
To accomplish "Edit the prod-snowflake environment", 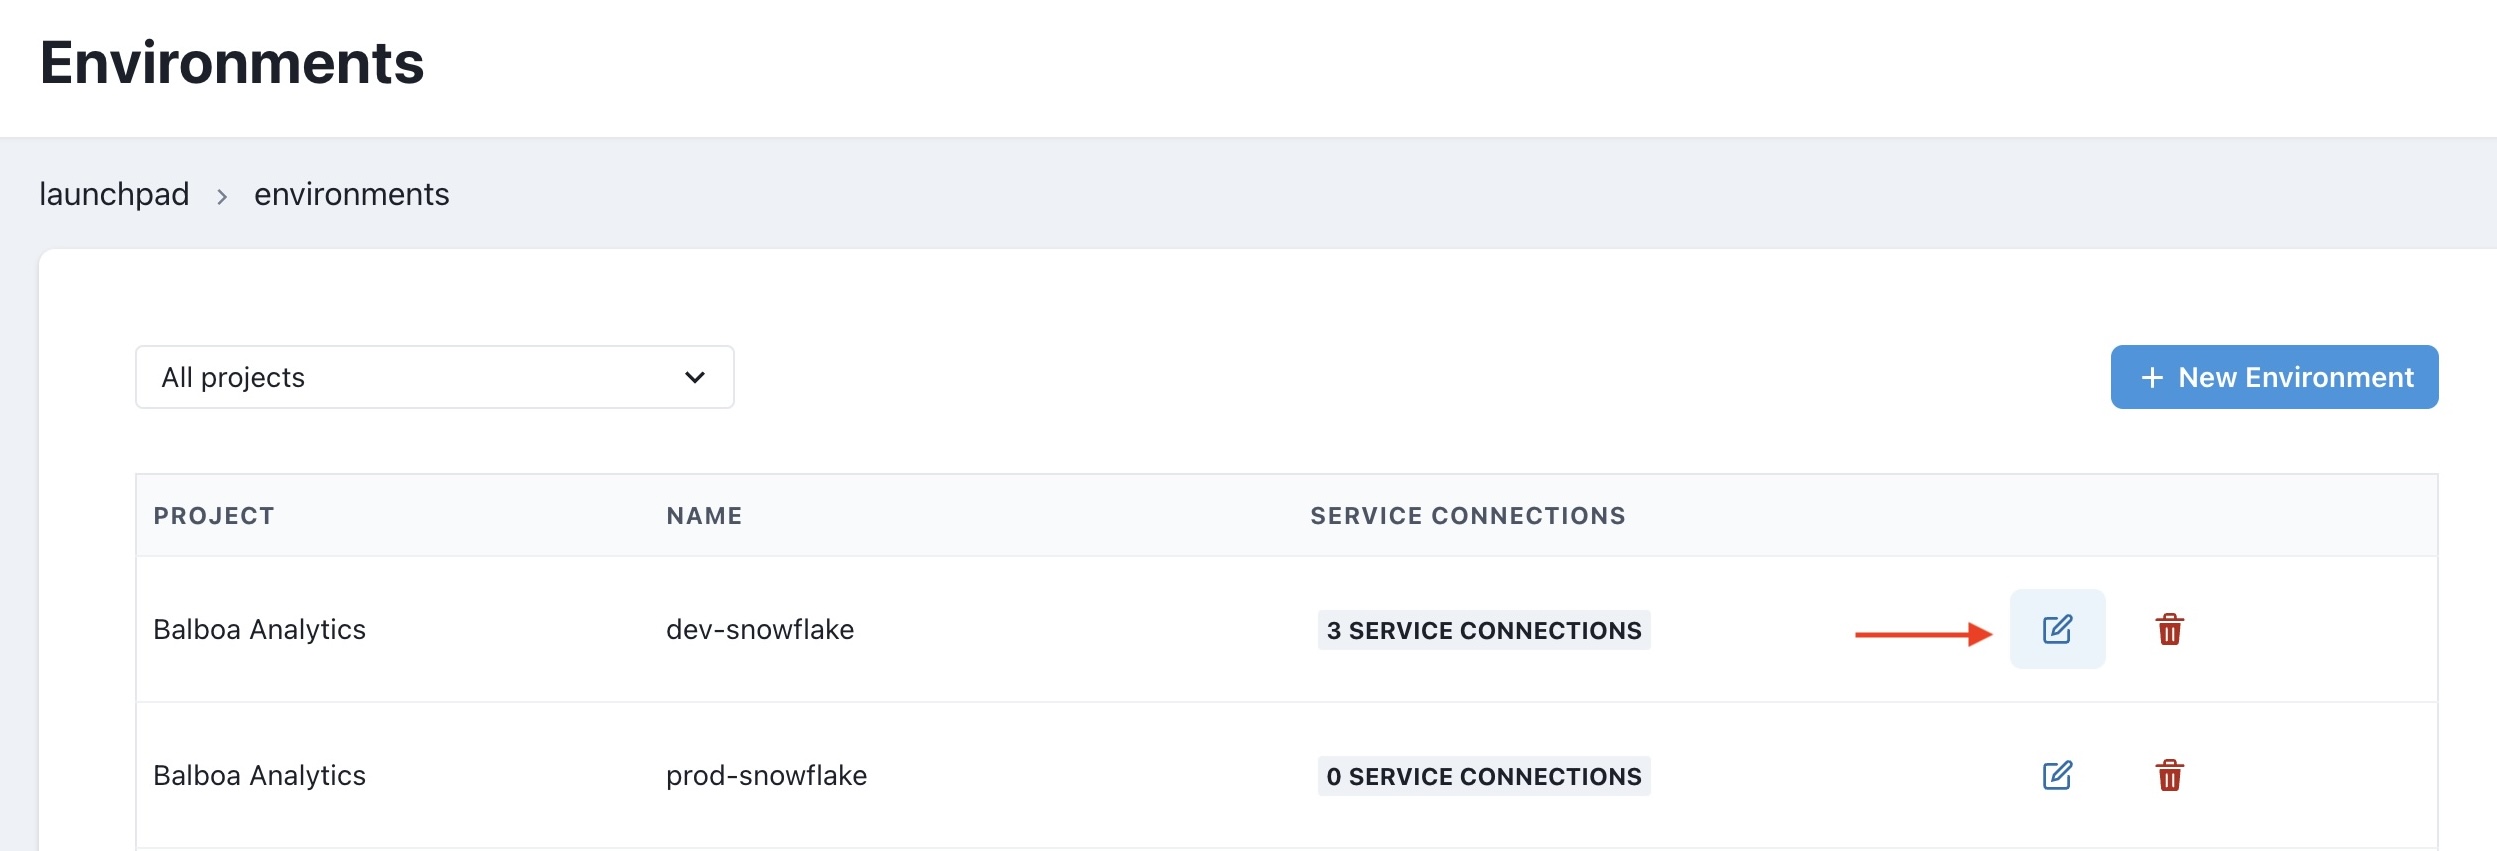I will coord(2057,775).
